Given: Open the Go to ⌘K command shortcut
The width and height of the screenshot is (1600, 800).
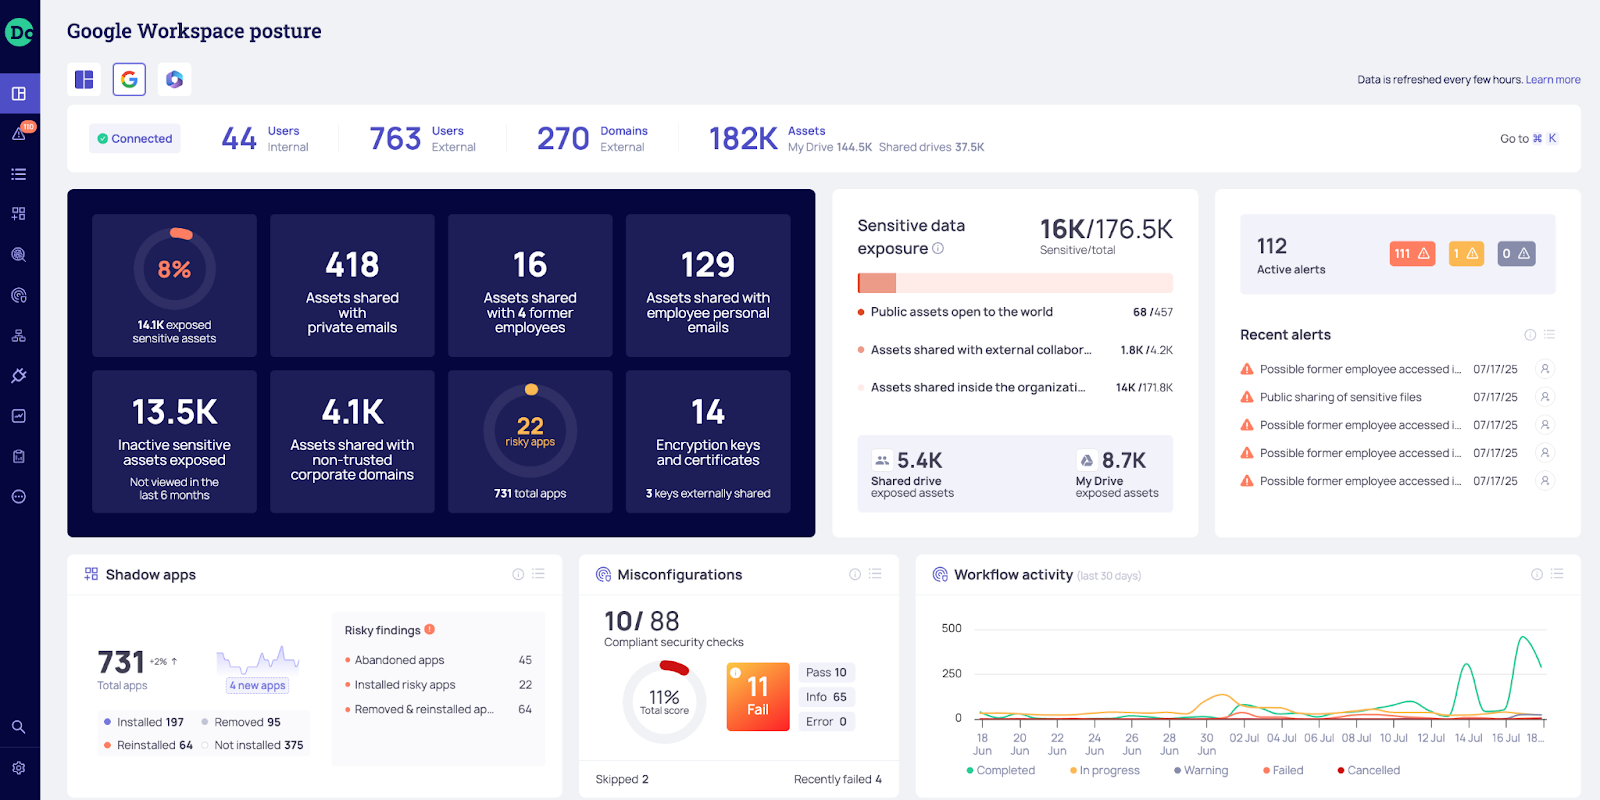Looking at the screenshot, I should coord(1529,139).
